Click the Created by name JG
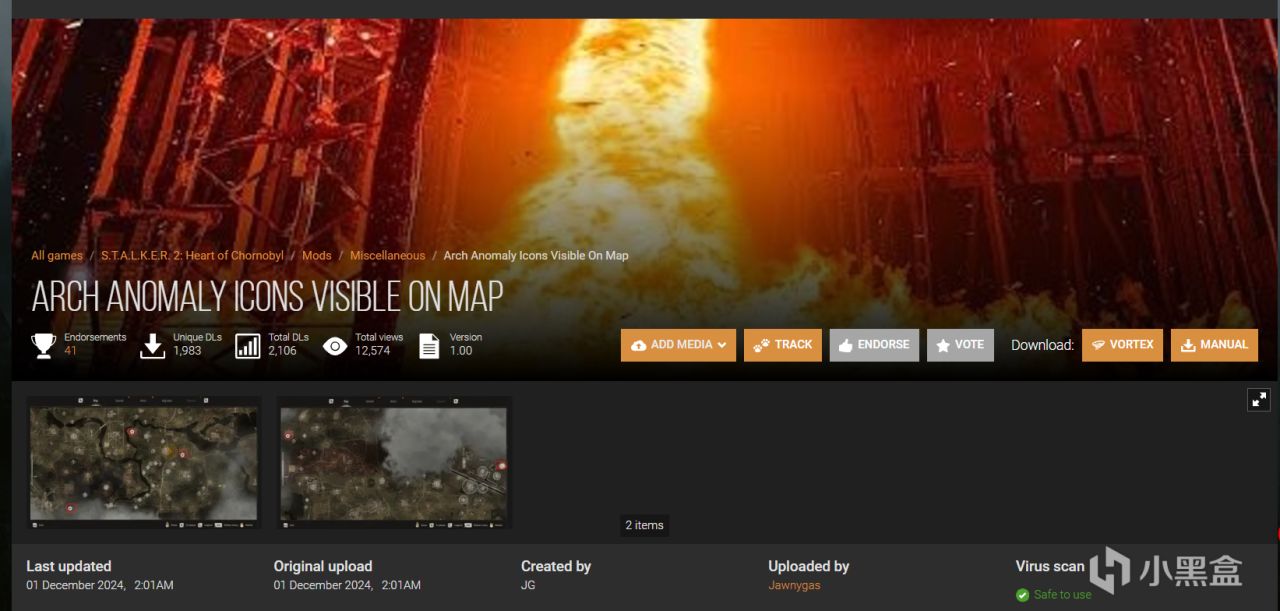The width and height of the screenshot is (1280, 611). 528,585
